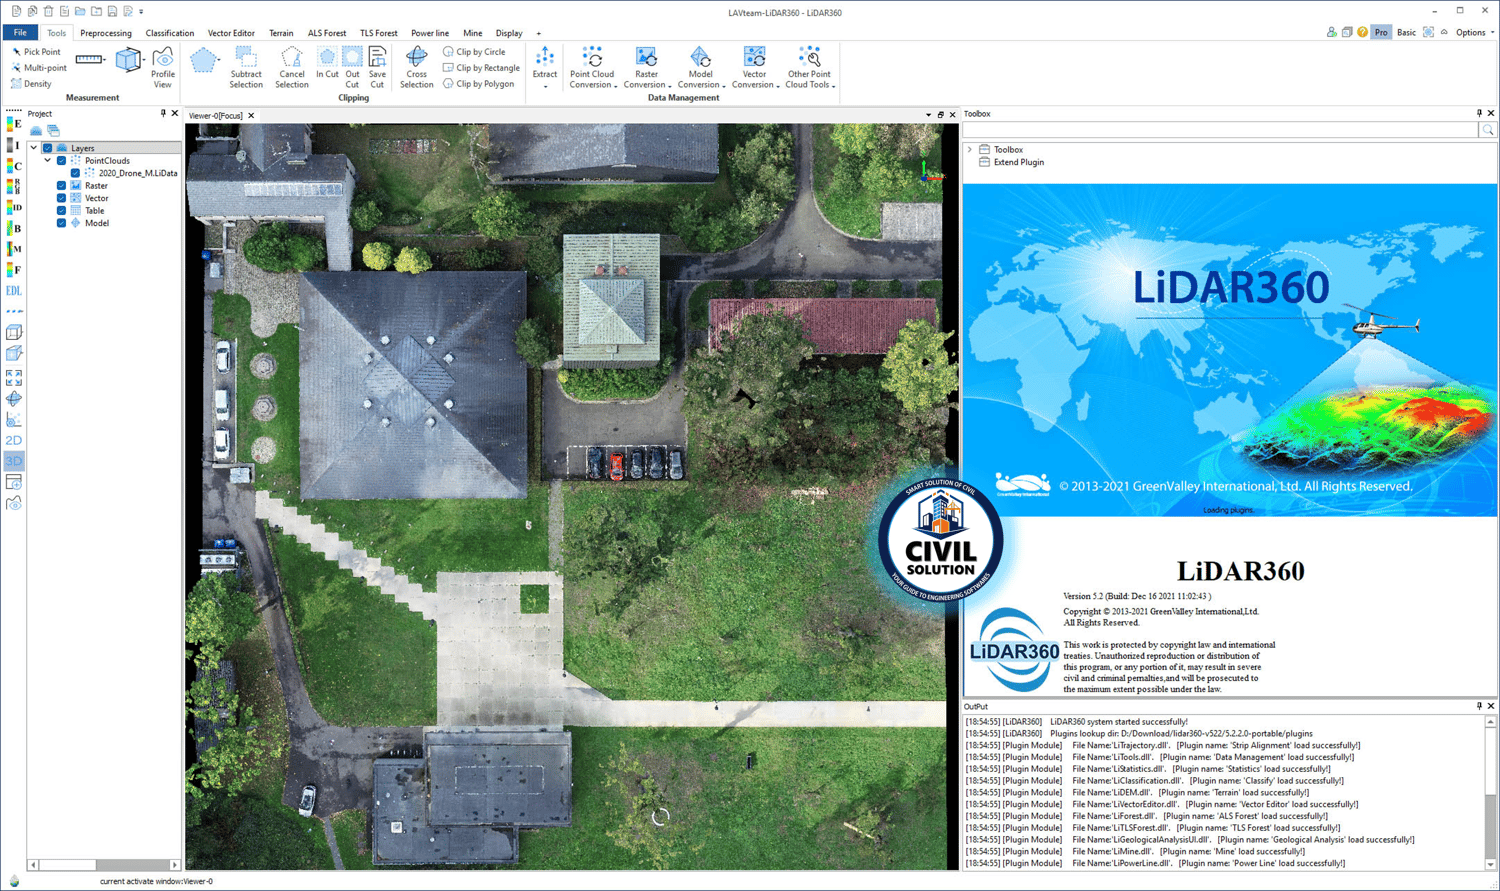Click the Project panel horizontal scrollbar
Image resolution: width=1500 pixels, height=891 pixels.
coord(104,865)
